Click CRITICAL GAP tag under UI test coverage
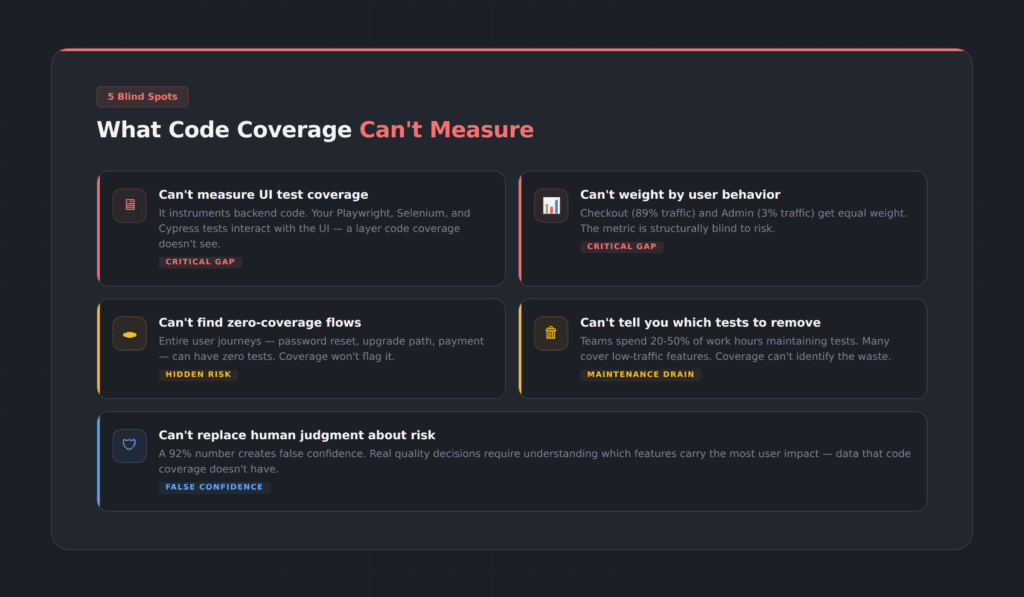This screenshot has width=1024, height=597. coord(200,261)
